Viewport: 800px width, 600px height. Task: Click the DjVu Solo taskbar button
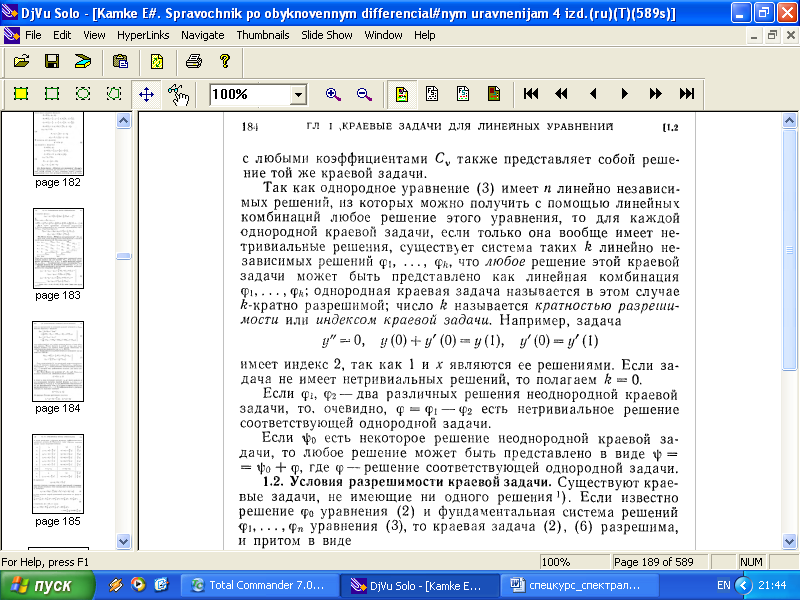point(418,585)
